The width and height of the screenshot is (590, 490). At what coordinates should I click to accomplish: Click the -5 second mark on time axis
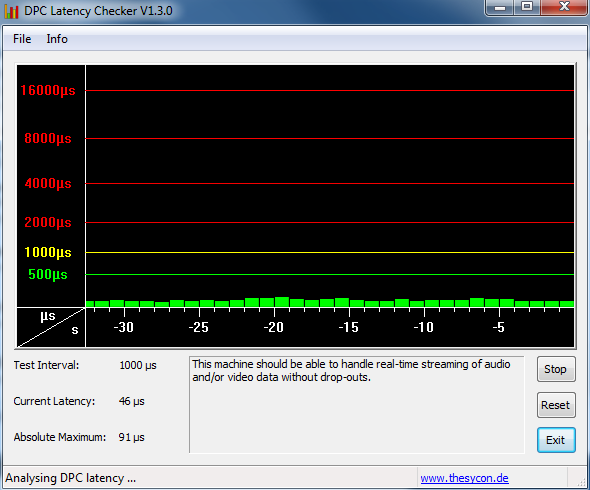pos(498,327)
